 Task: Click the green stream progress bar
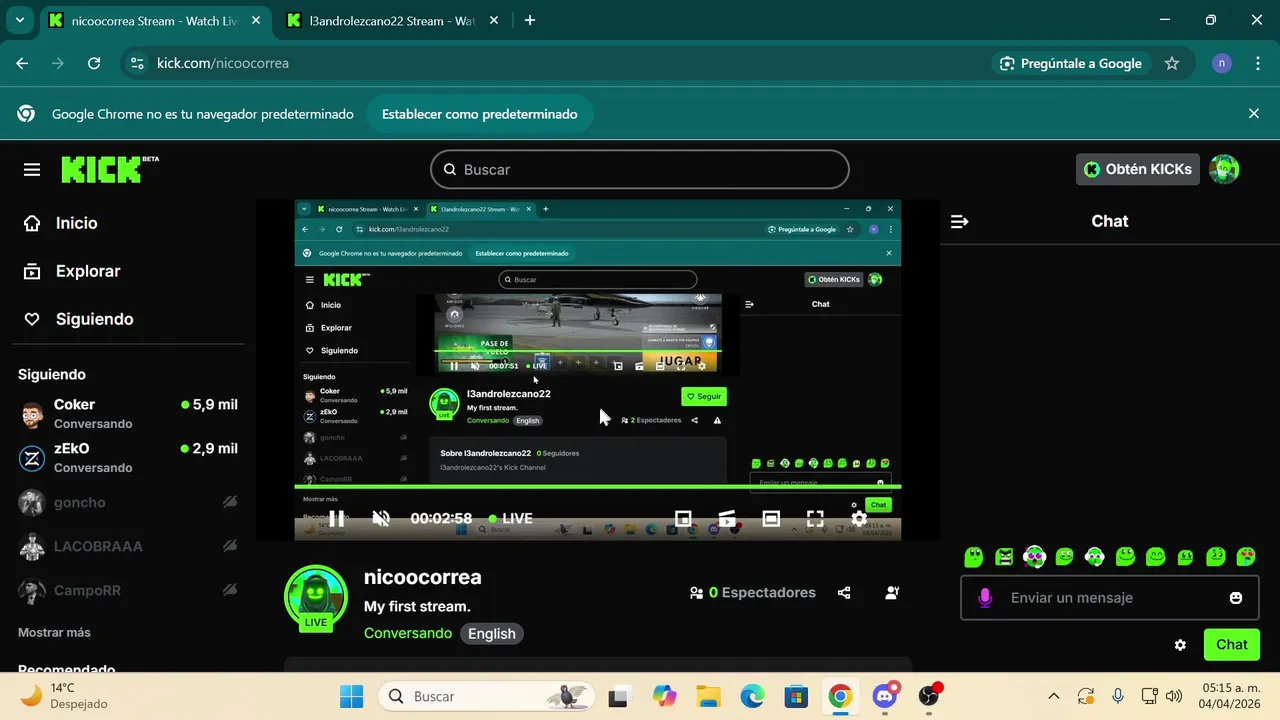[598, 487]
